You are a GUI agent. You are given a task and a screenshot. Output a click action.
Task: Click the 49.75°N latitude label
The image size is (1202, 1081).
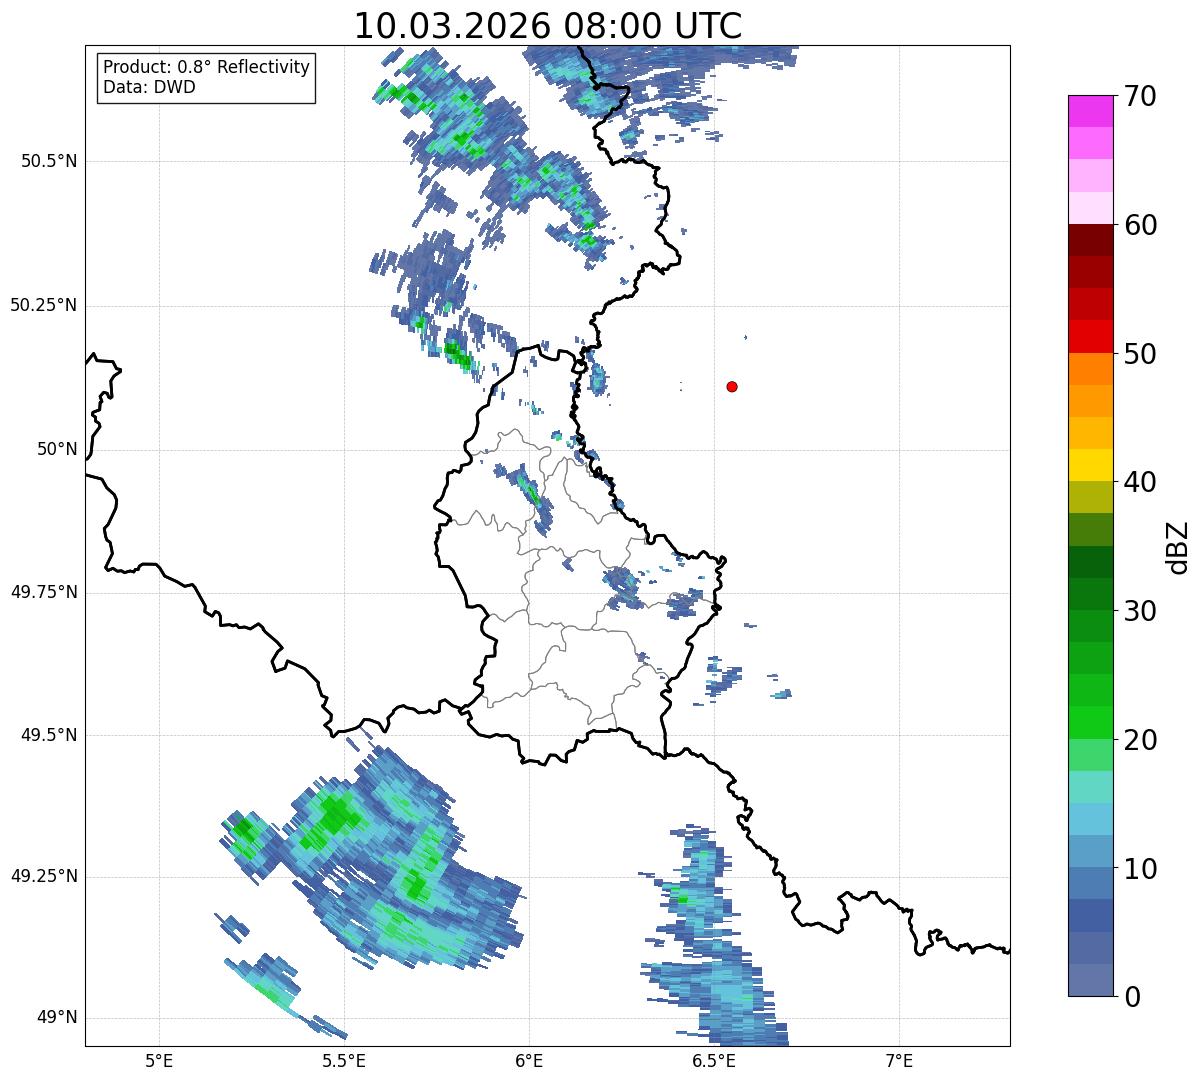click(x=44, y=592)
